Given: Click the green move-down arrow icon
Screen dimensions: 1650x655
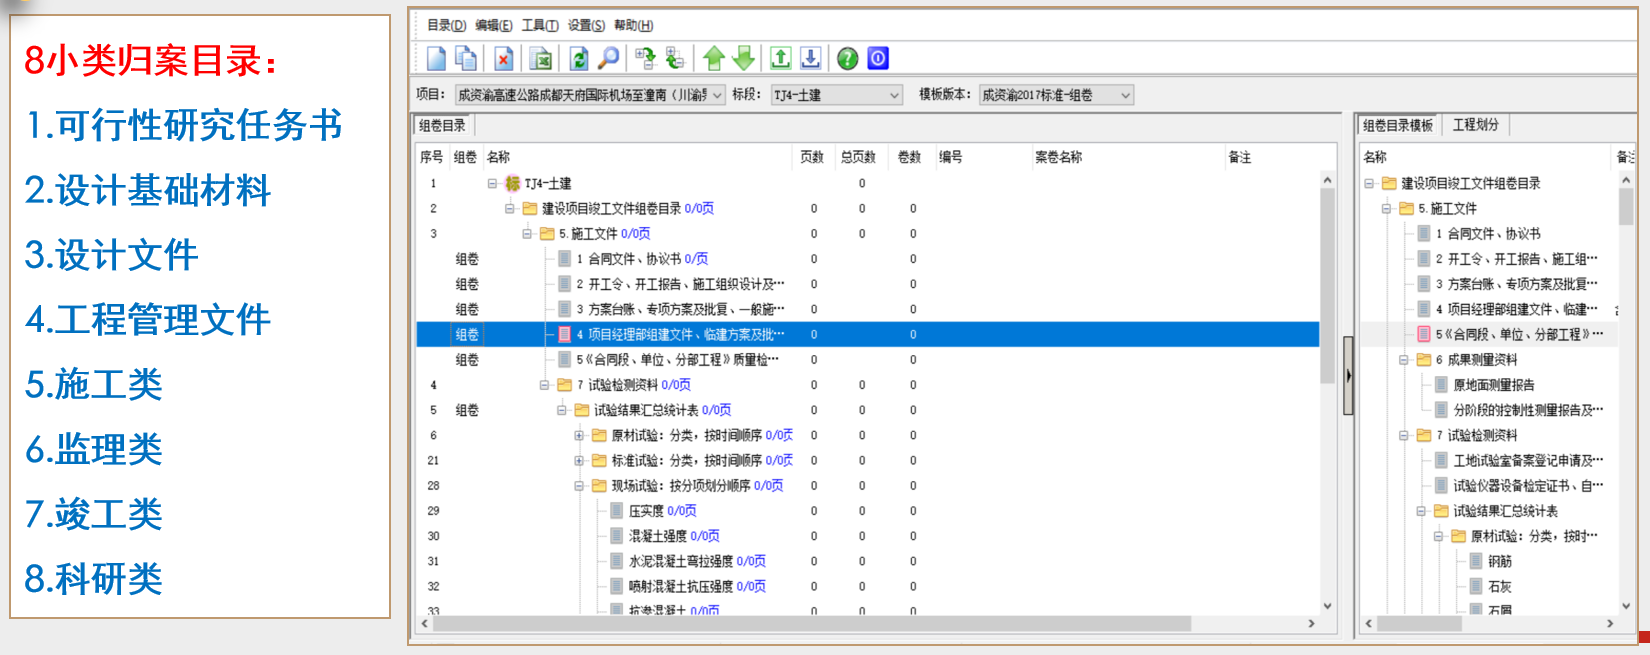Looking at the screenshot, I should tap(744, 59).
